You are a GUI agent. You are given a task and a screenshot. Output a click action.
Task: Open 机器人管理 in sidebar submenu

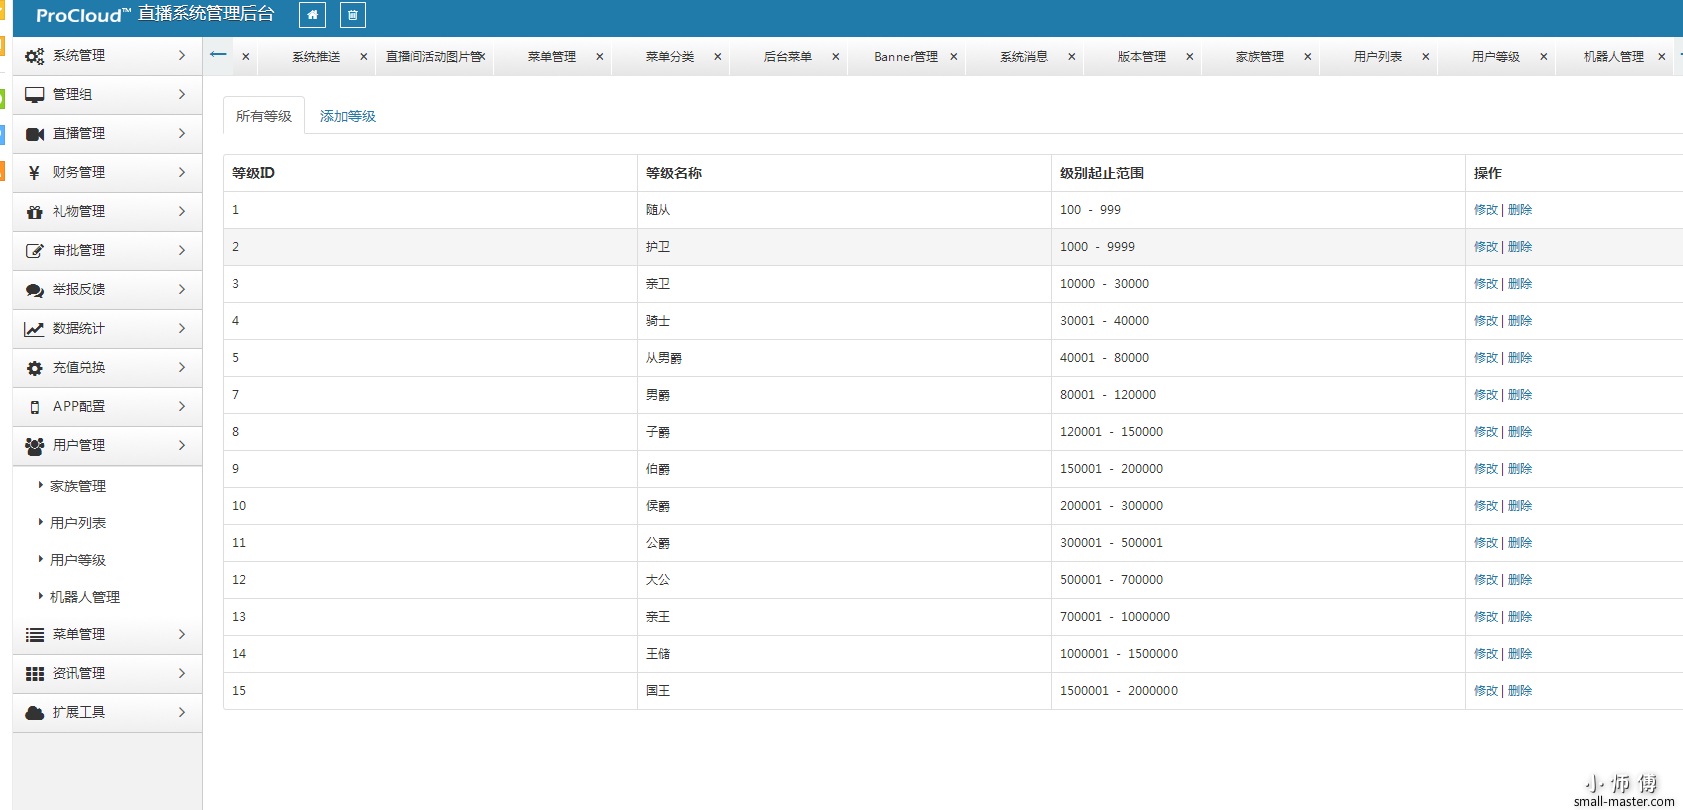click(85, 597)
